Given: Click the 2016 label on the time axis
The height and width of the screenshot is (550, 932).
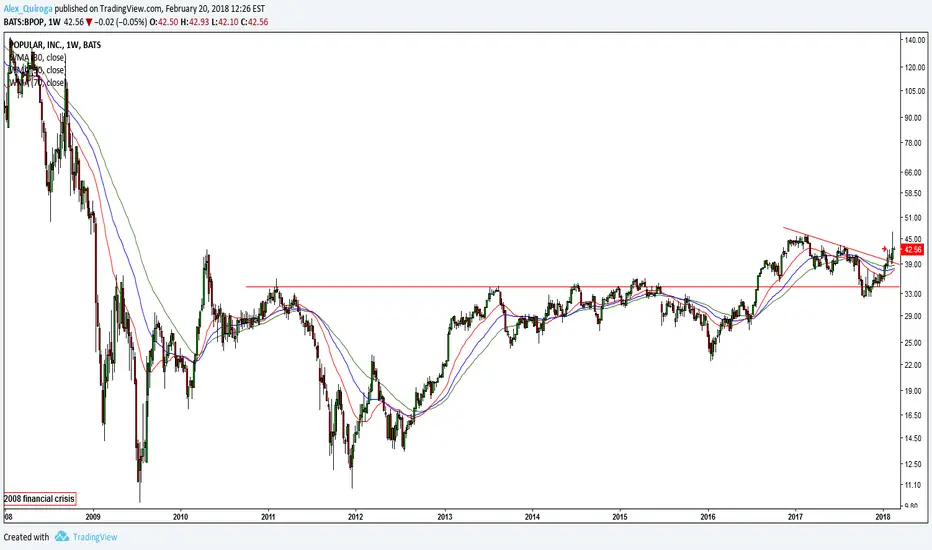Looking at the screenshot, I should point(708,516).
